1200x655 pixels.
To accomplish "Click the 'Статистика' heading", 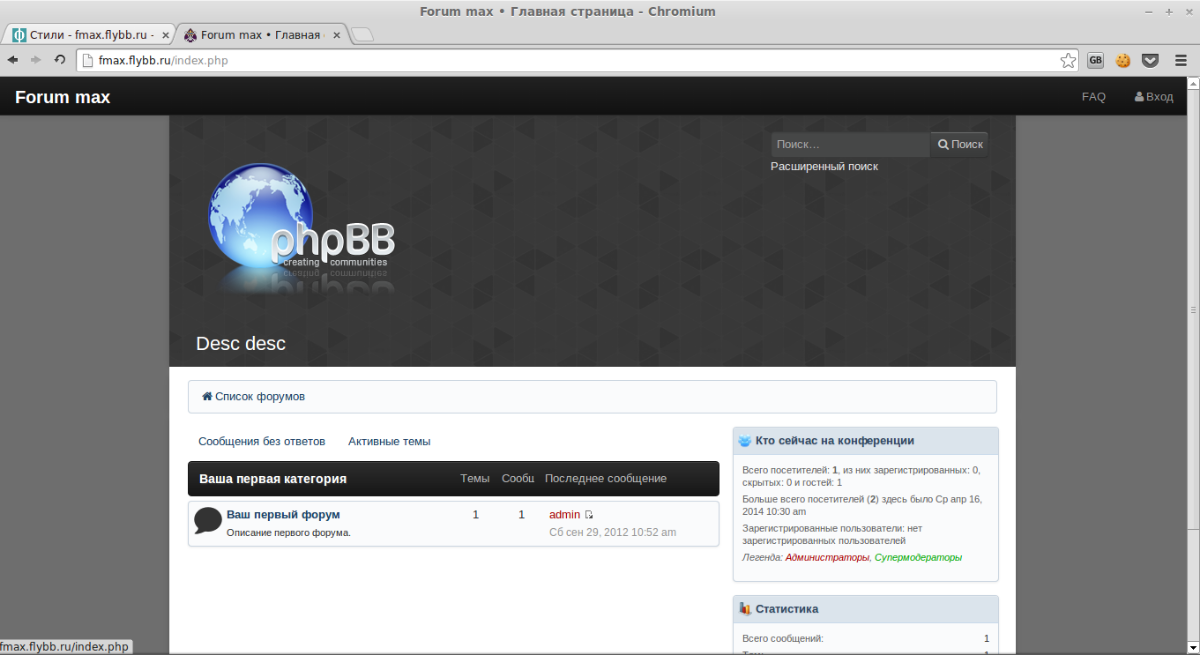I will tap(787, 609).
